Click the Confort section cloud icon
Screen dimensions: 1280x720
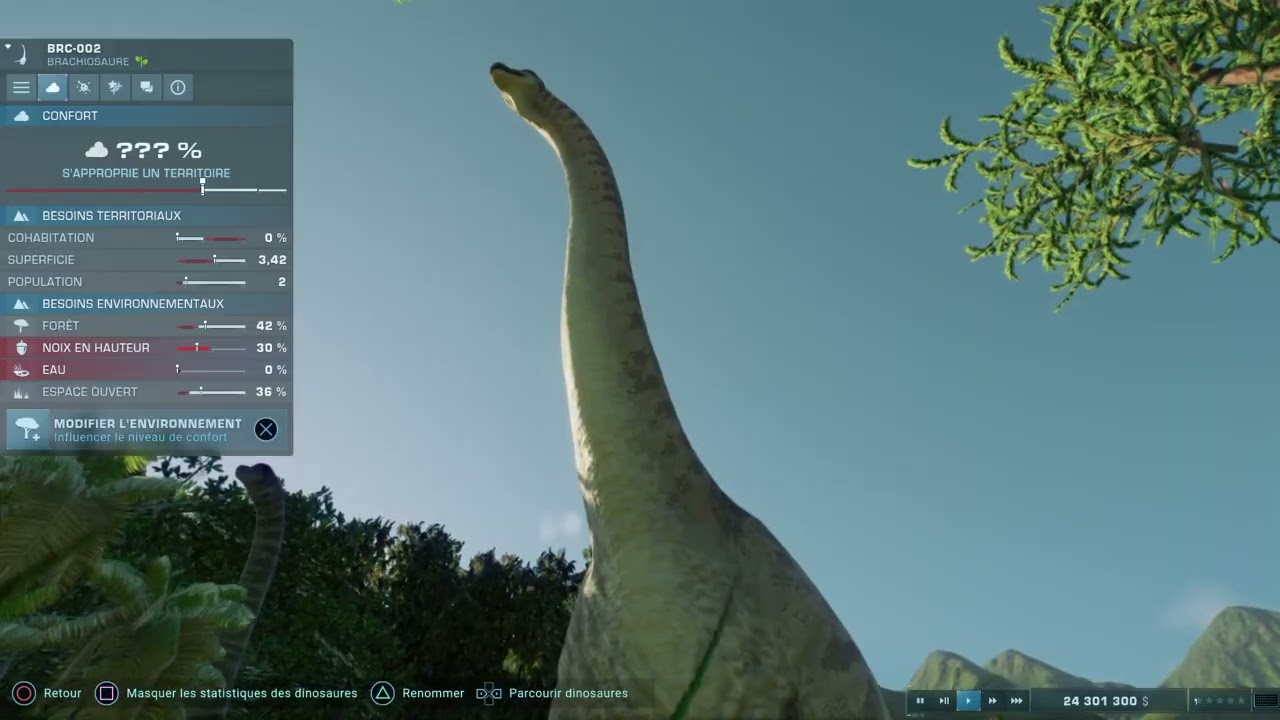(x=21, y=116)
